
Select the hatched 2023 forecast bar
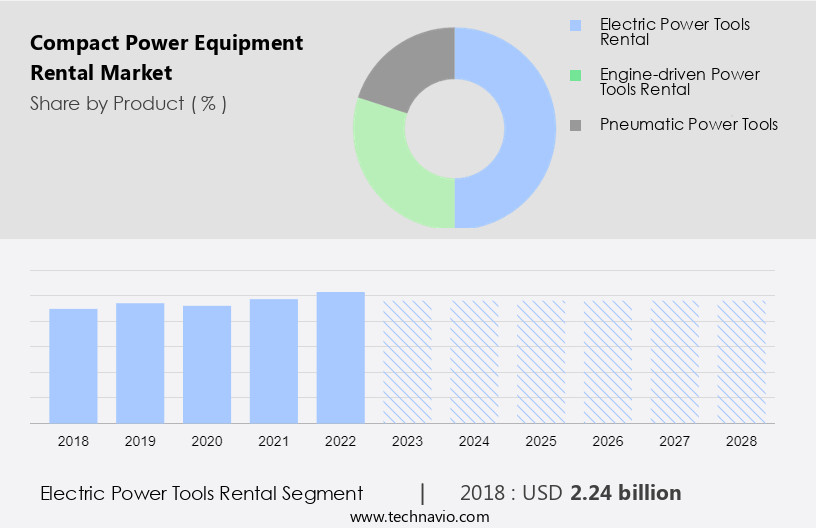(x=407, y=361)
